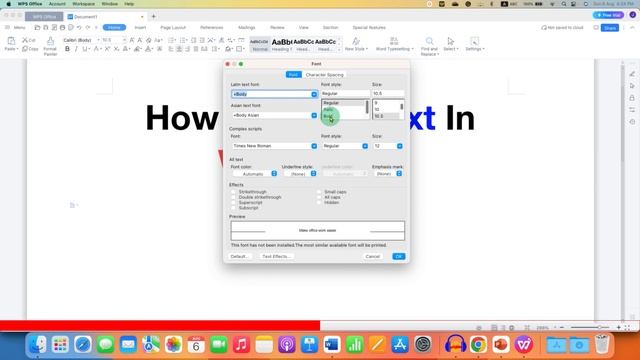Image resolution: width=640 pixels, height=360 pixels.
Task: Open the Window menu in menu bar
Action: coord(109,4)
